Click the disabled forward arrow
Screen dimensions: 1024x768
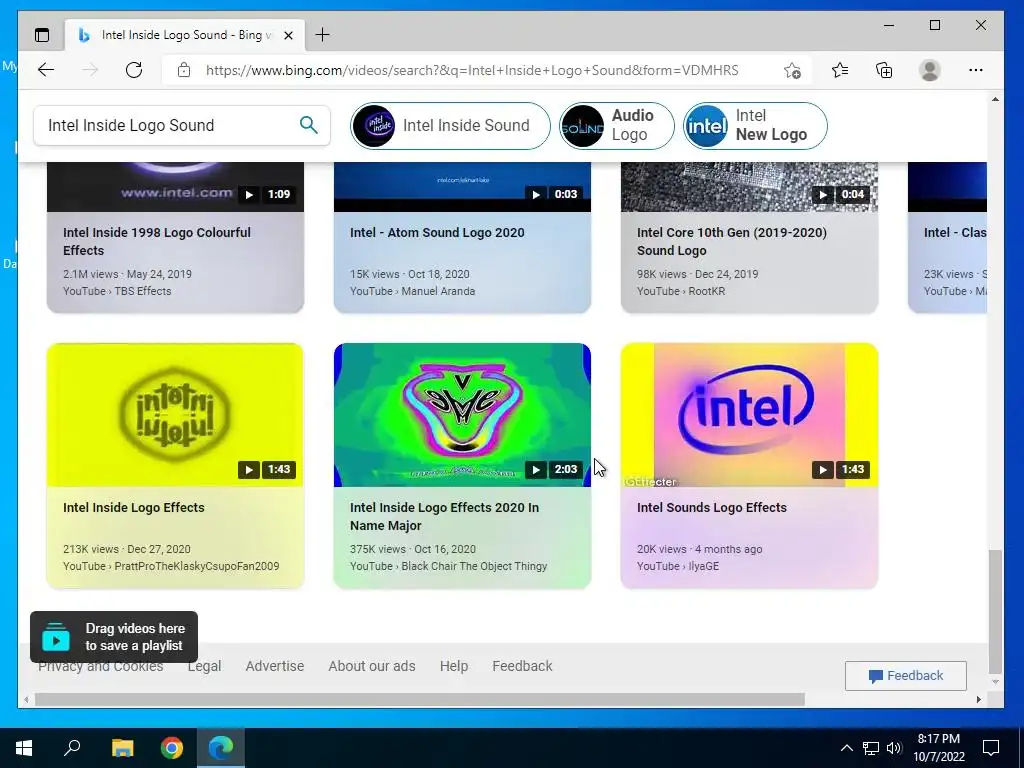tap(90, 70)
